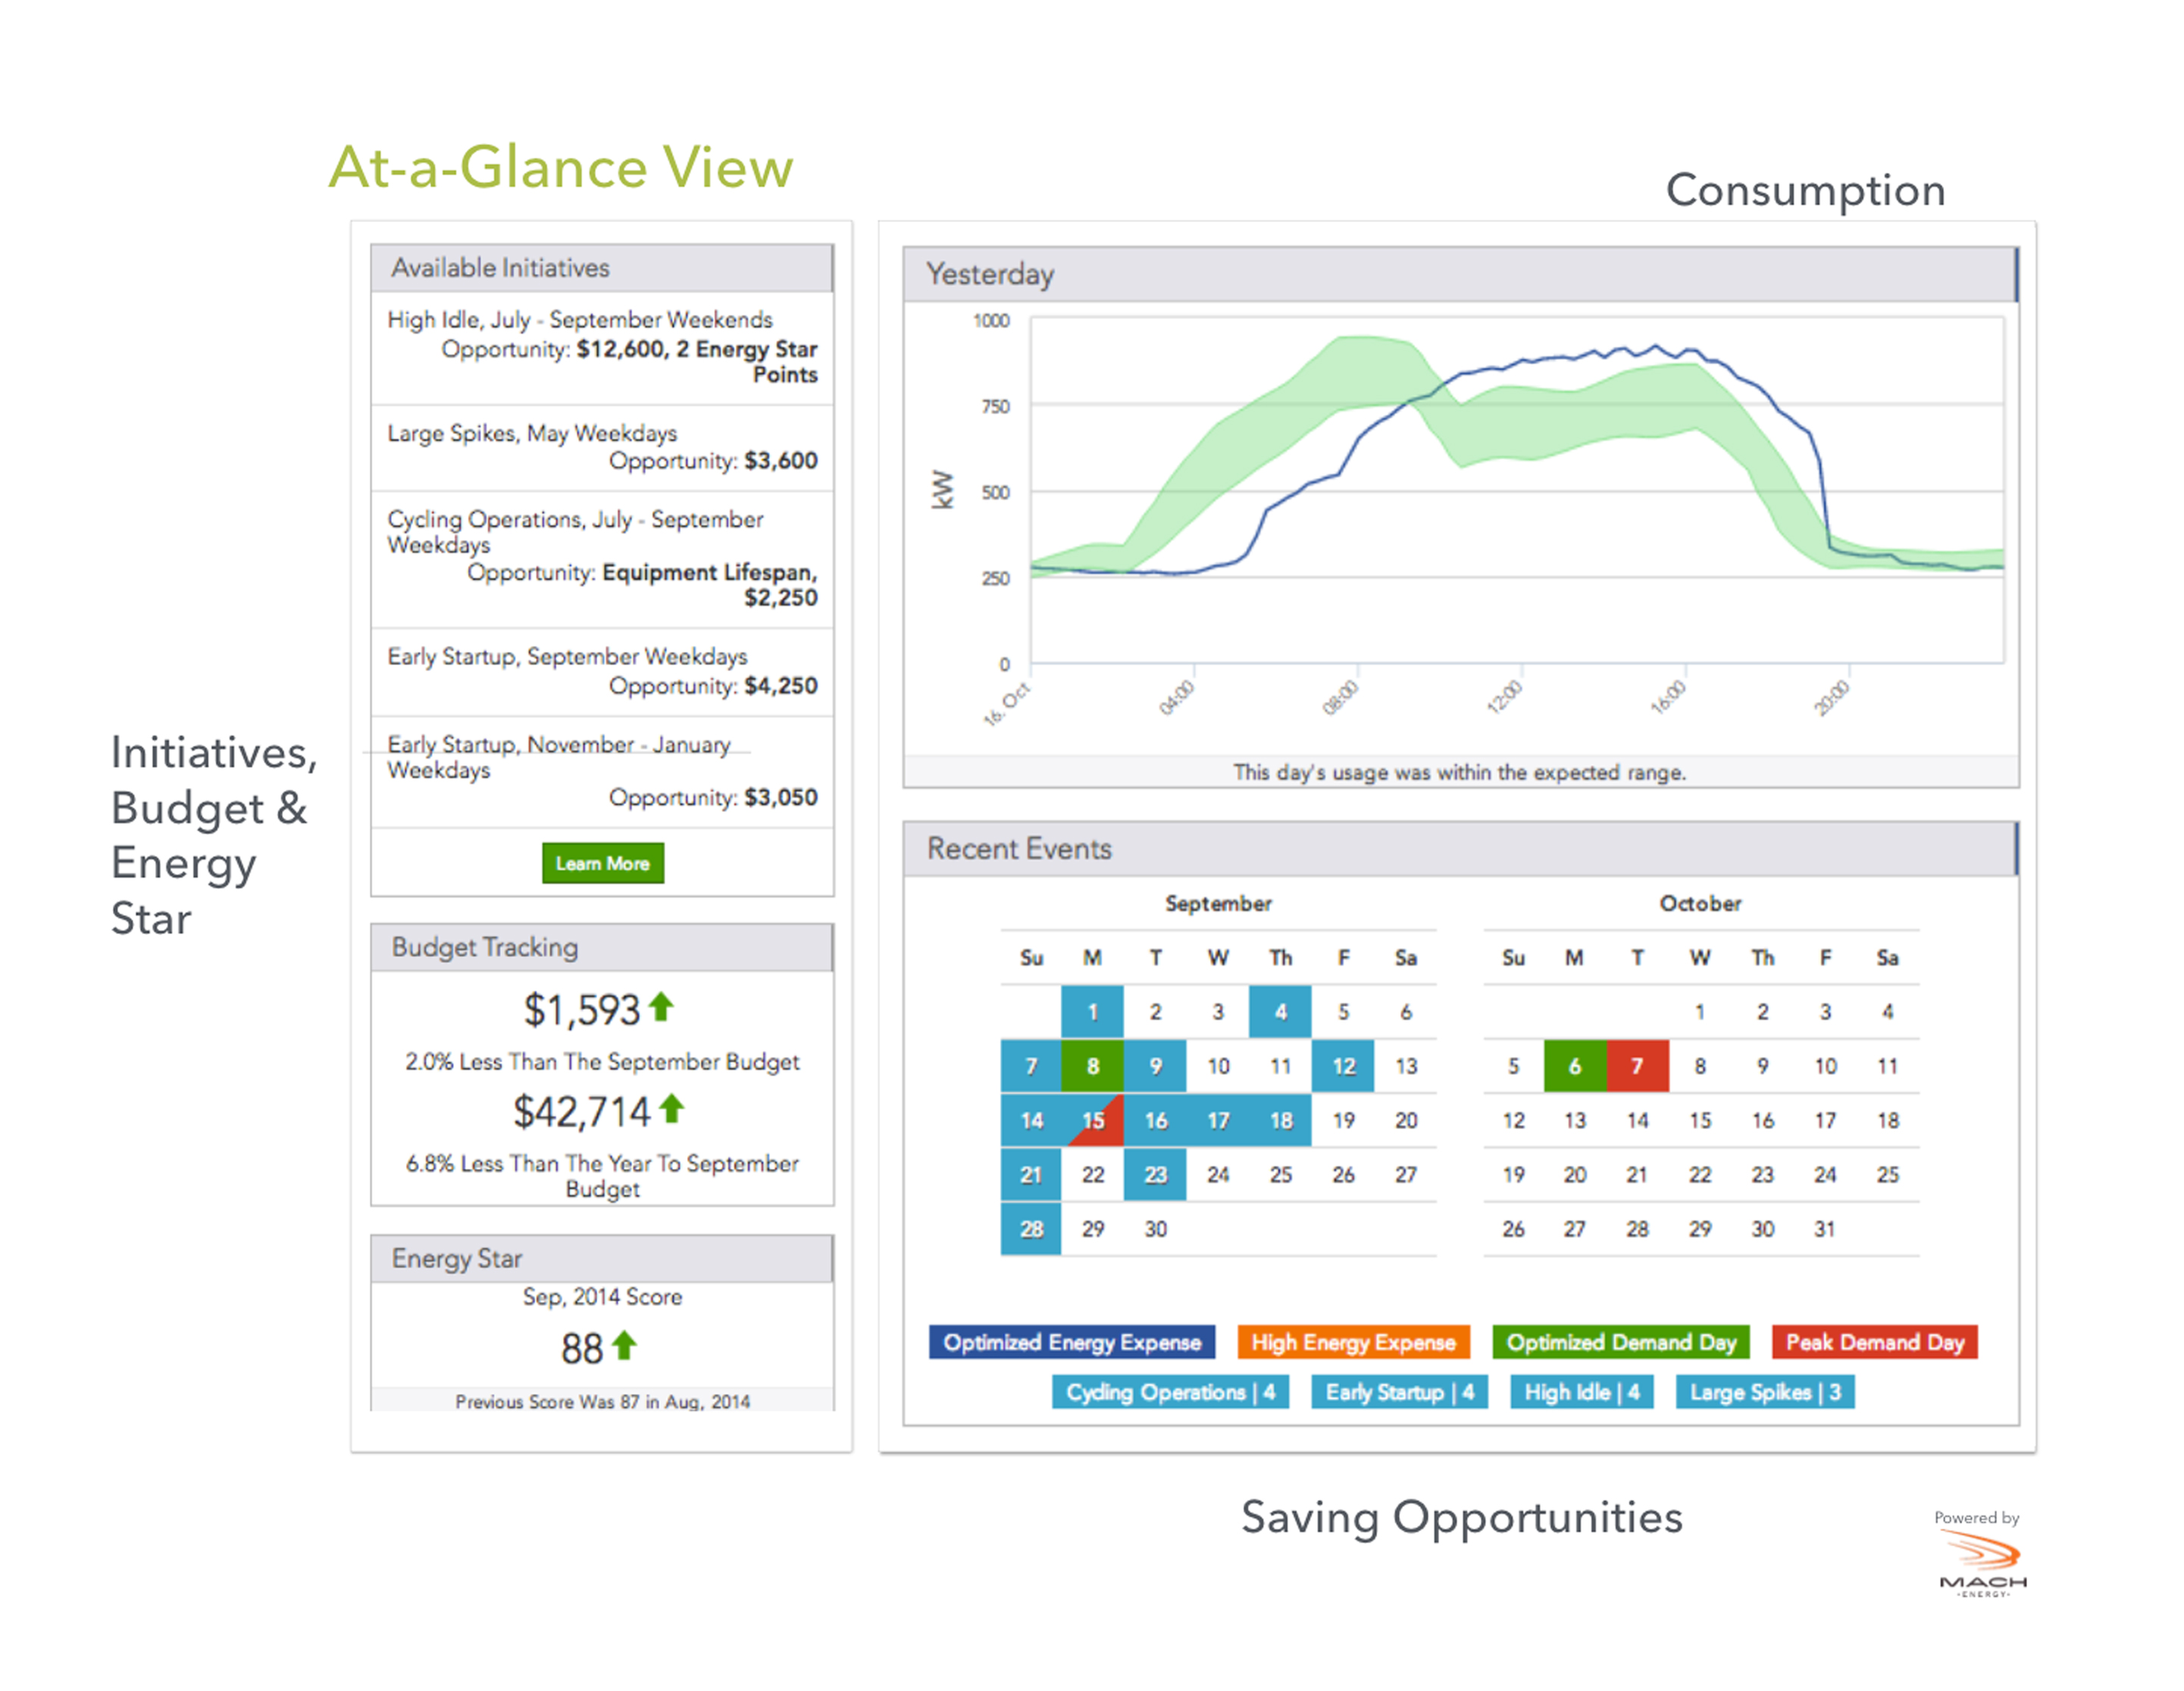Select green September 8 calendar day
The image size is (2184, 1691).
[1092, 1066]
